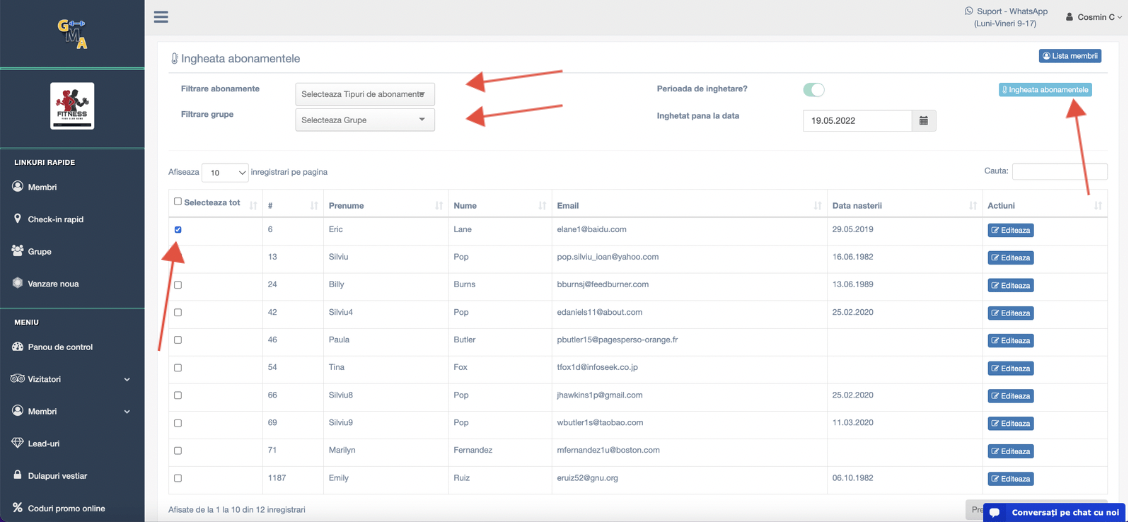Image resolution: width=1128 pixels, height=522 pixels.
Task: Click email tfox1d@infoseek.co.jp
Action: pyautogui.click(x=599, y=367)
